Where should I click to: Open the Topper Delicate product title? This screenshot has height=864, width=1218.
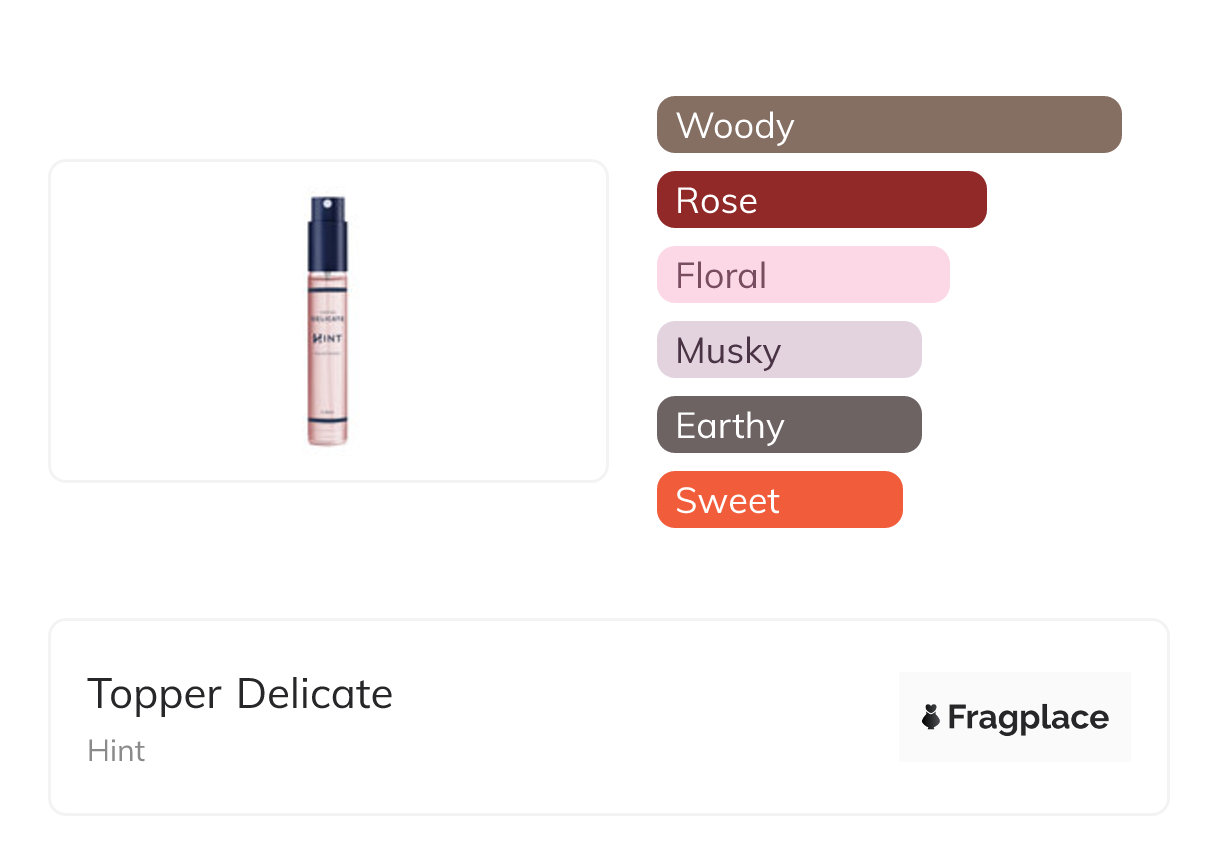click(240, 694)
